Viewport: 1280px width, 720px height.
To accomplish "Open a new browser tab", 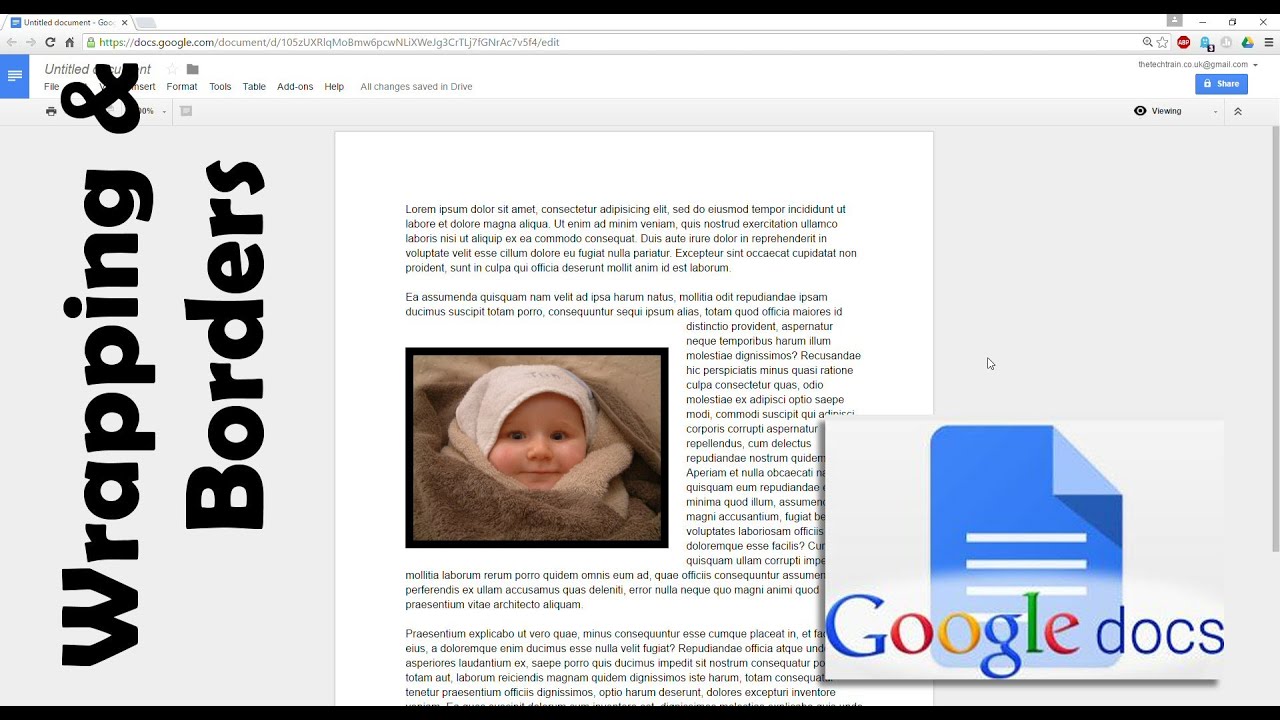I will (x=145, y=23).
